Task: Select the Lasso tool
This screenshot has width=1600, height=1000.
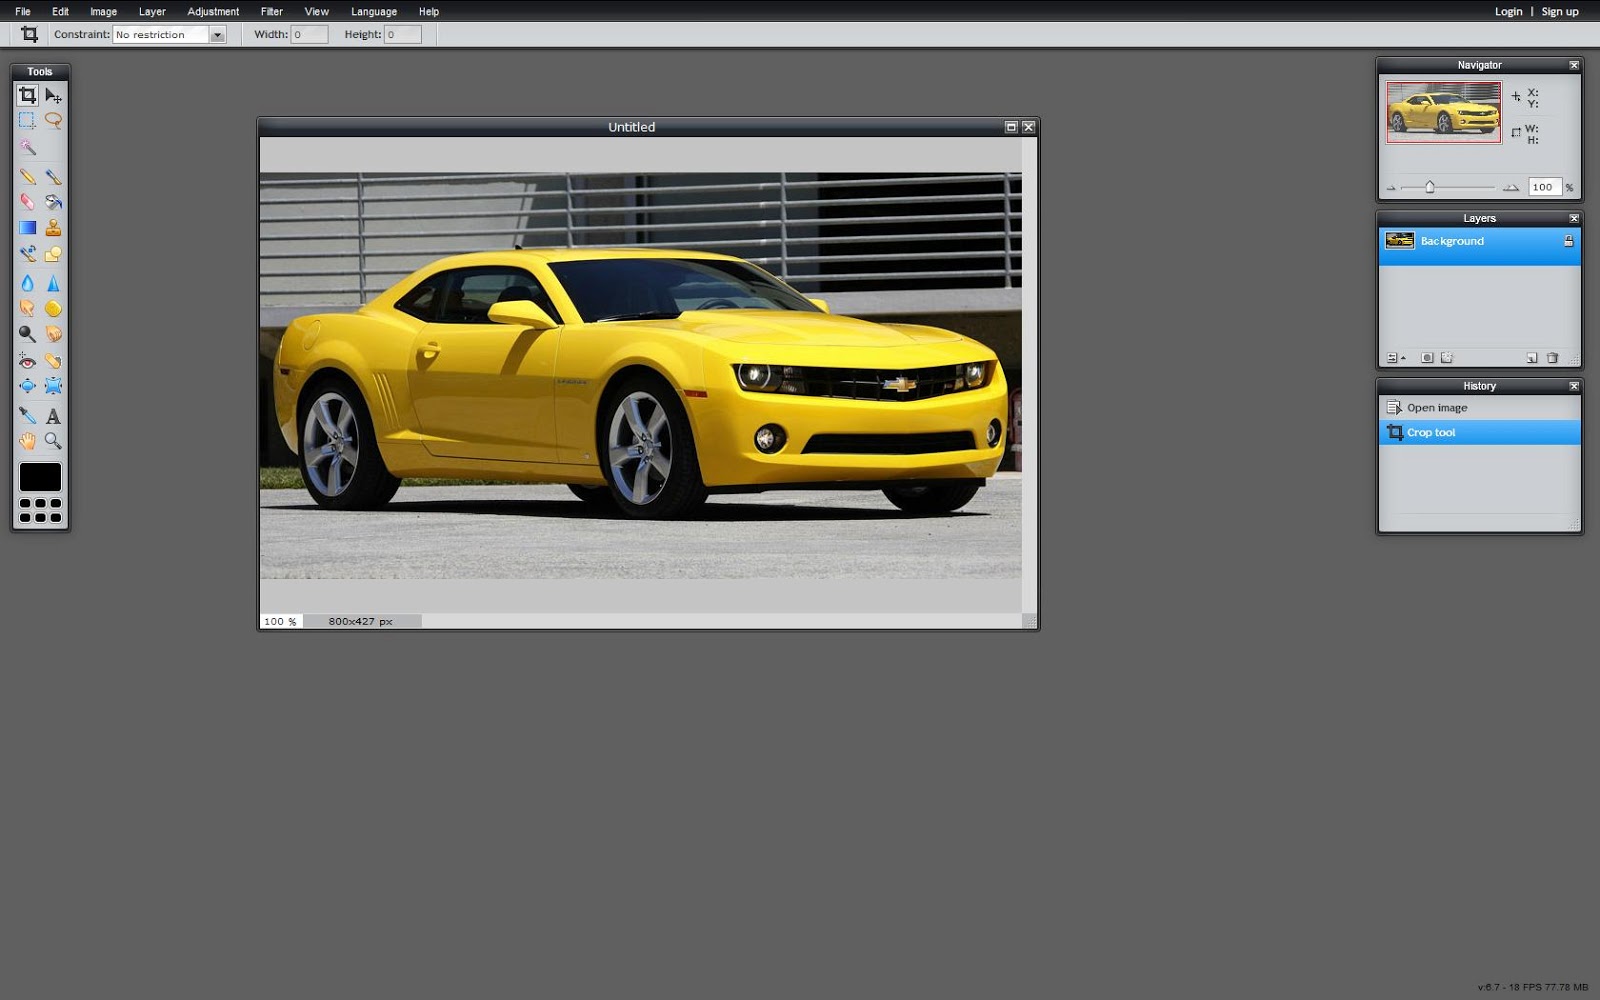Action: pyautogui.click(x=55, y=121)
